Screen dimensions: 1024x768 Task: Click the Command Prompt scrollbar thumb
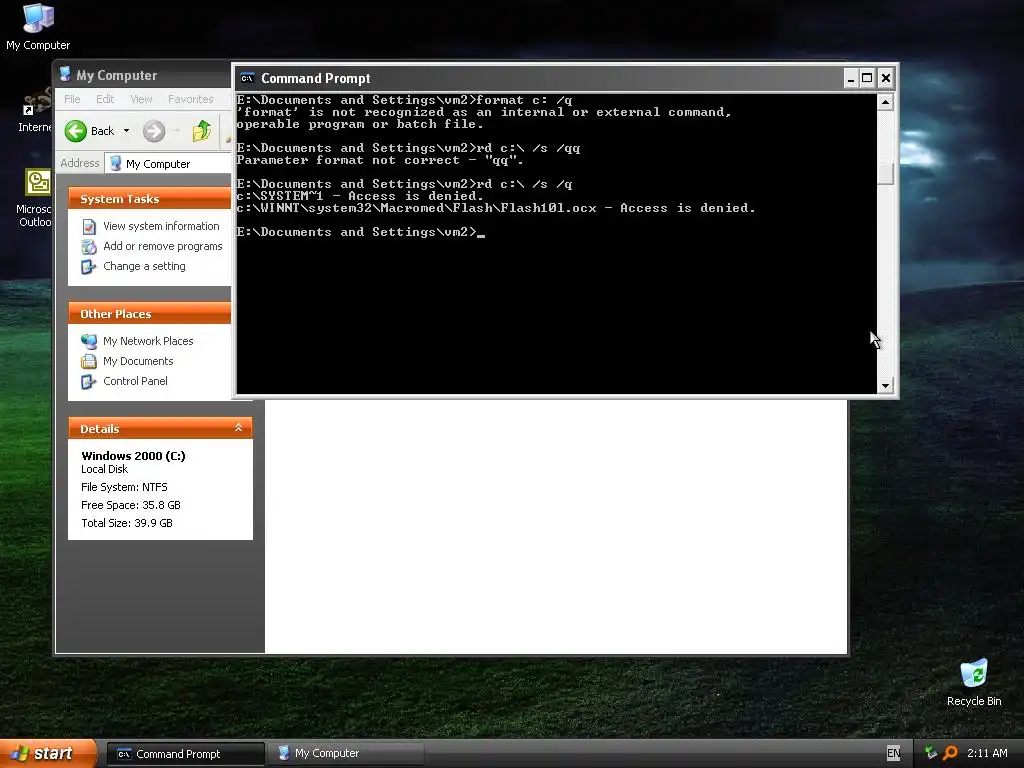click(885, 173)
